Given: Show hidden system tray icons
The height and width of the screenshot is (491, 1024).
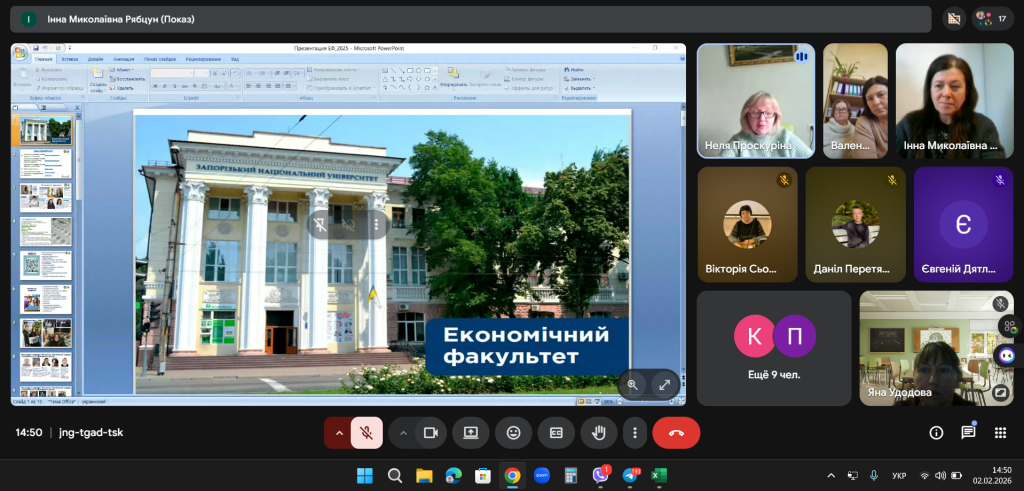Looking at the screenshot, I should point(831,475).
